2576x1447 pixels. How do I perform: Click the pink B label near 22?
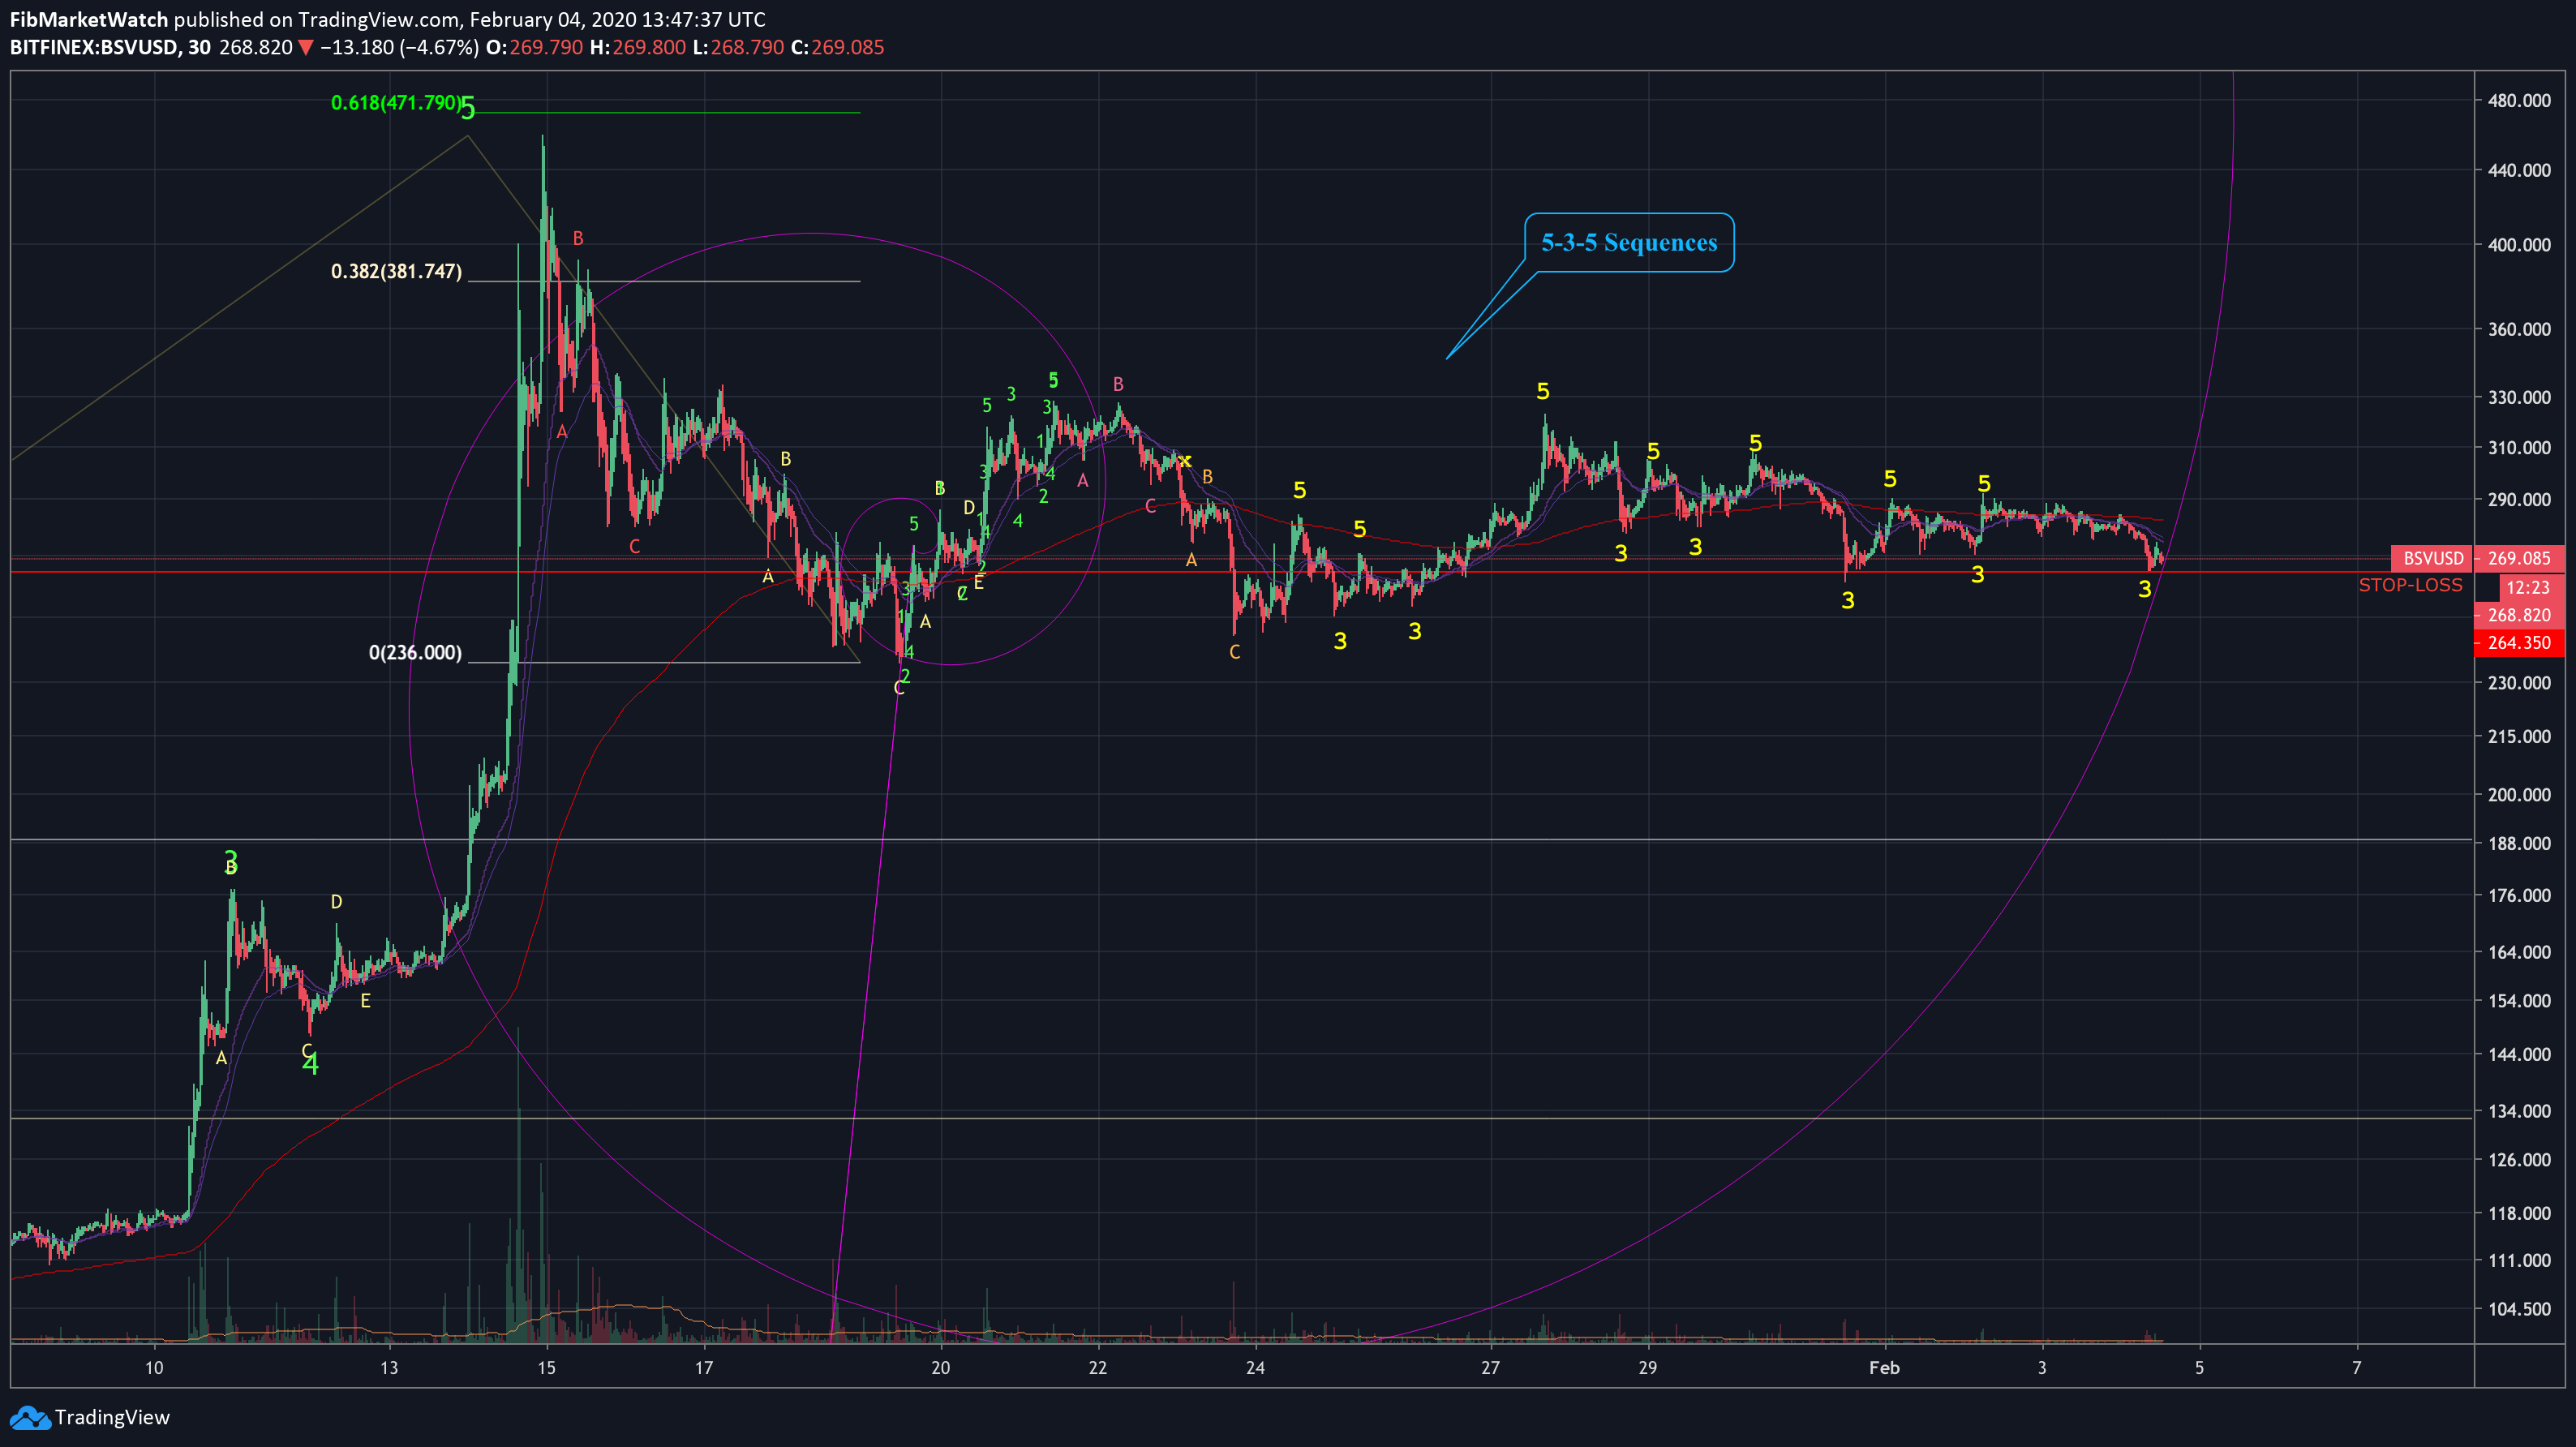click(1118, 384)
